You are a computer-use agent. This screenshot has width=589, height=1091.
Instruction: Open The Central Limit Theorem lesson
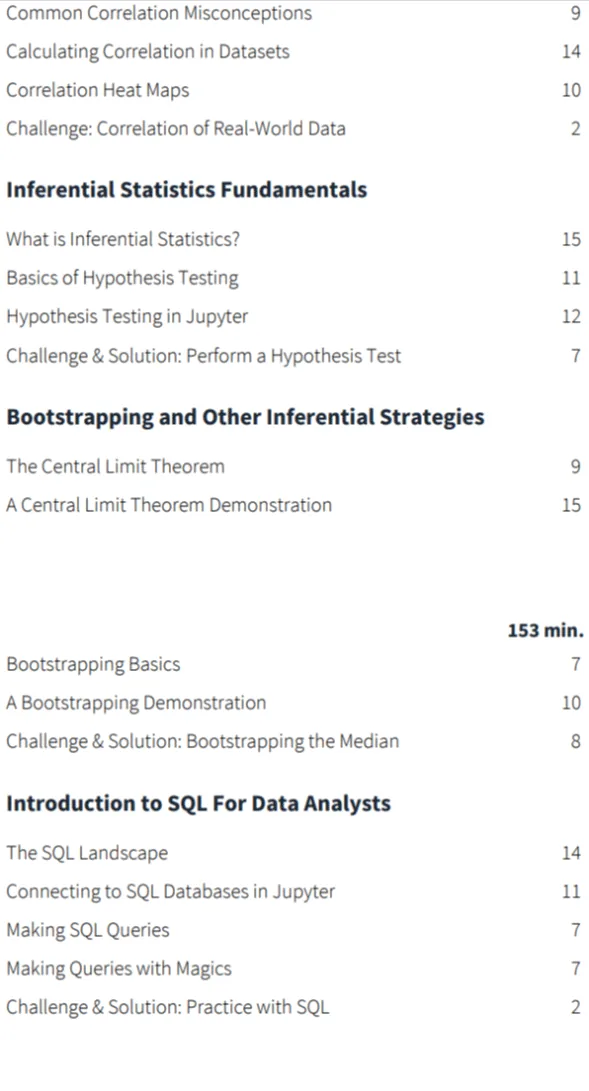coord(115,466)
